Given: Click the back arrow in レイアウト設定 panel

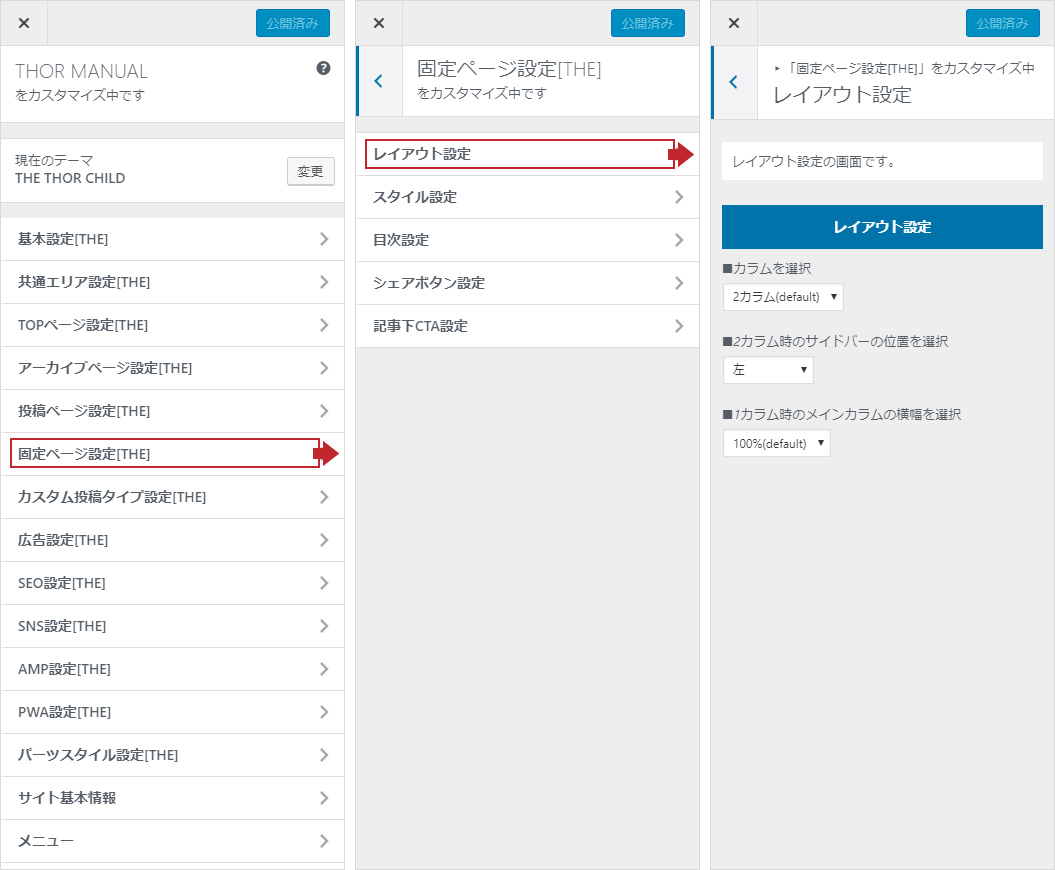Looking at the screenshot, I should pos(734,82).
